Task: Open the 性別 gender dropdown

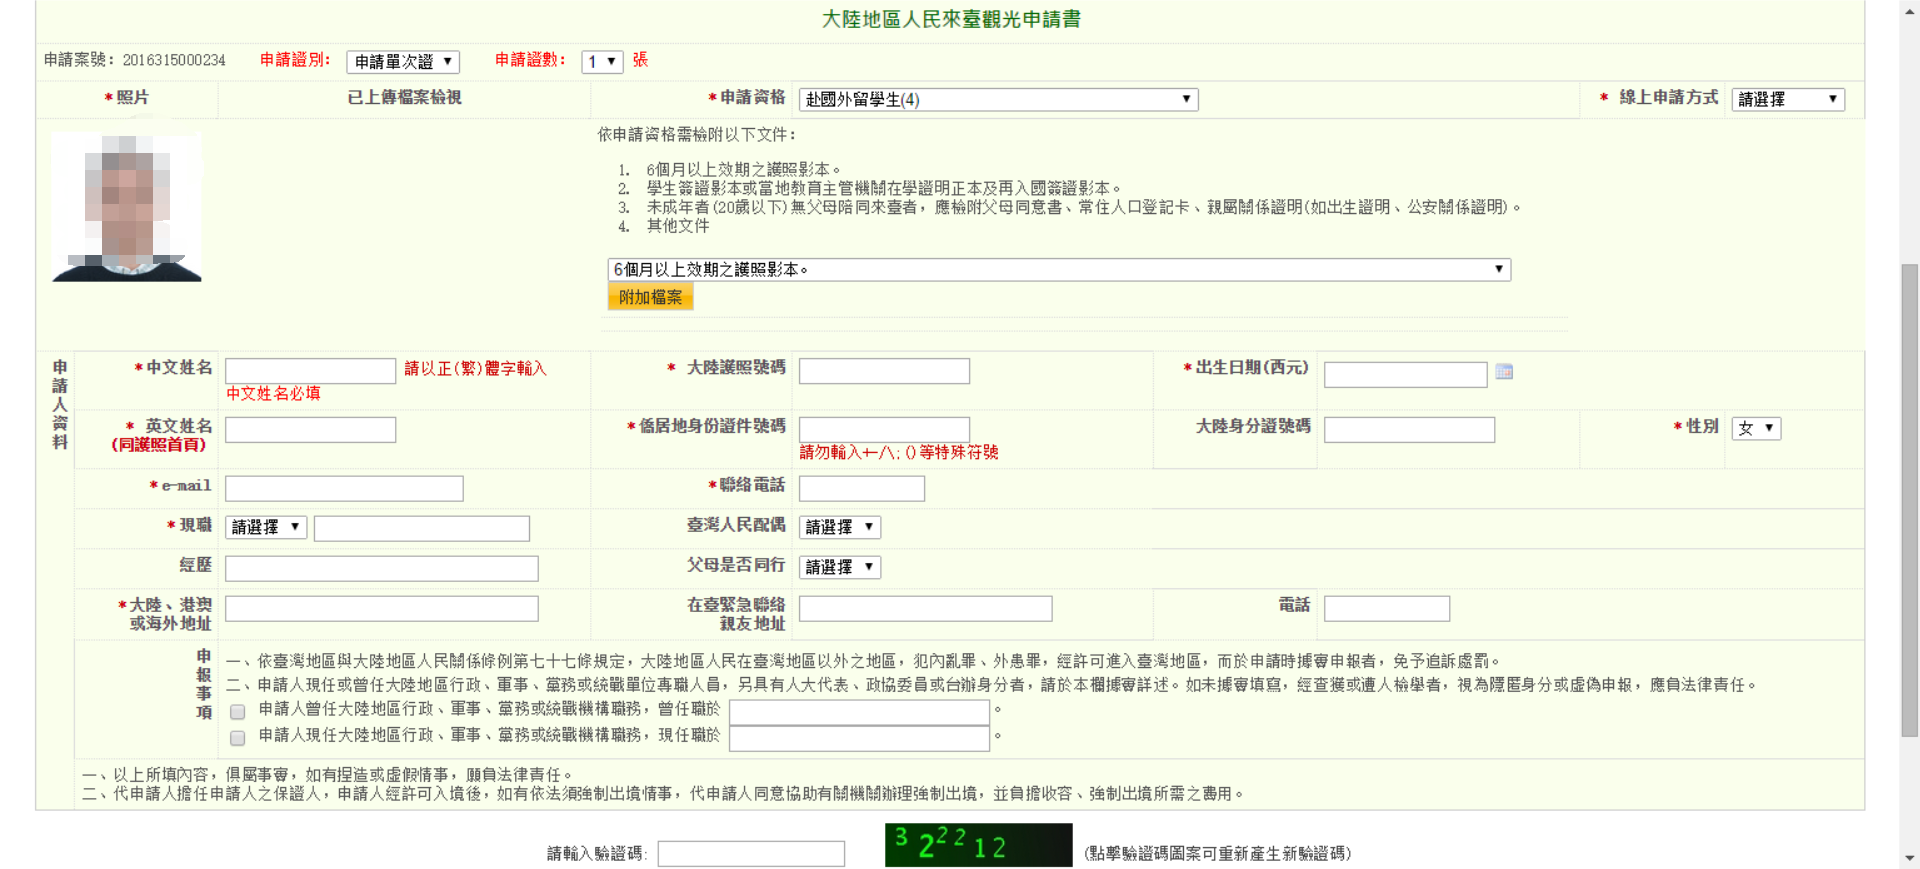Action: (1756, 428)
